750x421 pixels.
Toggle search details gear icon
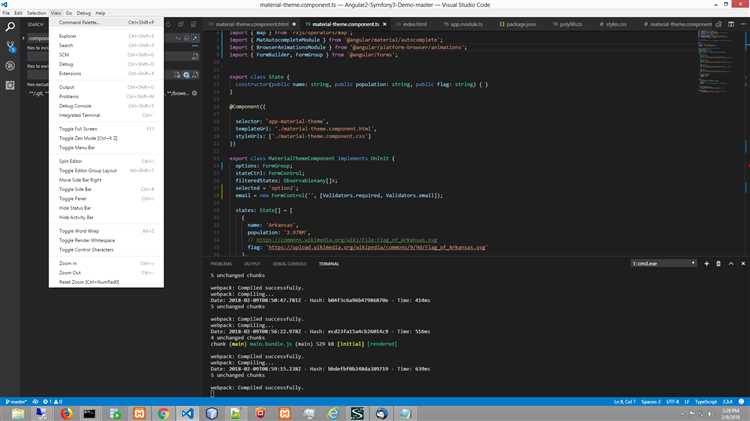point(195,93)
